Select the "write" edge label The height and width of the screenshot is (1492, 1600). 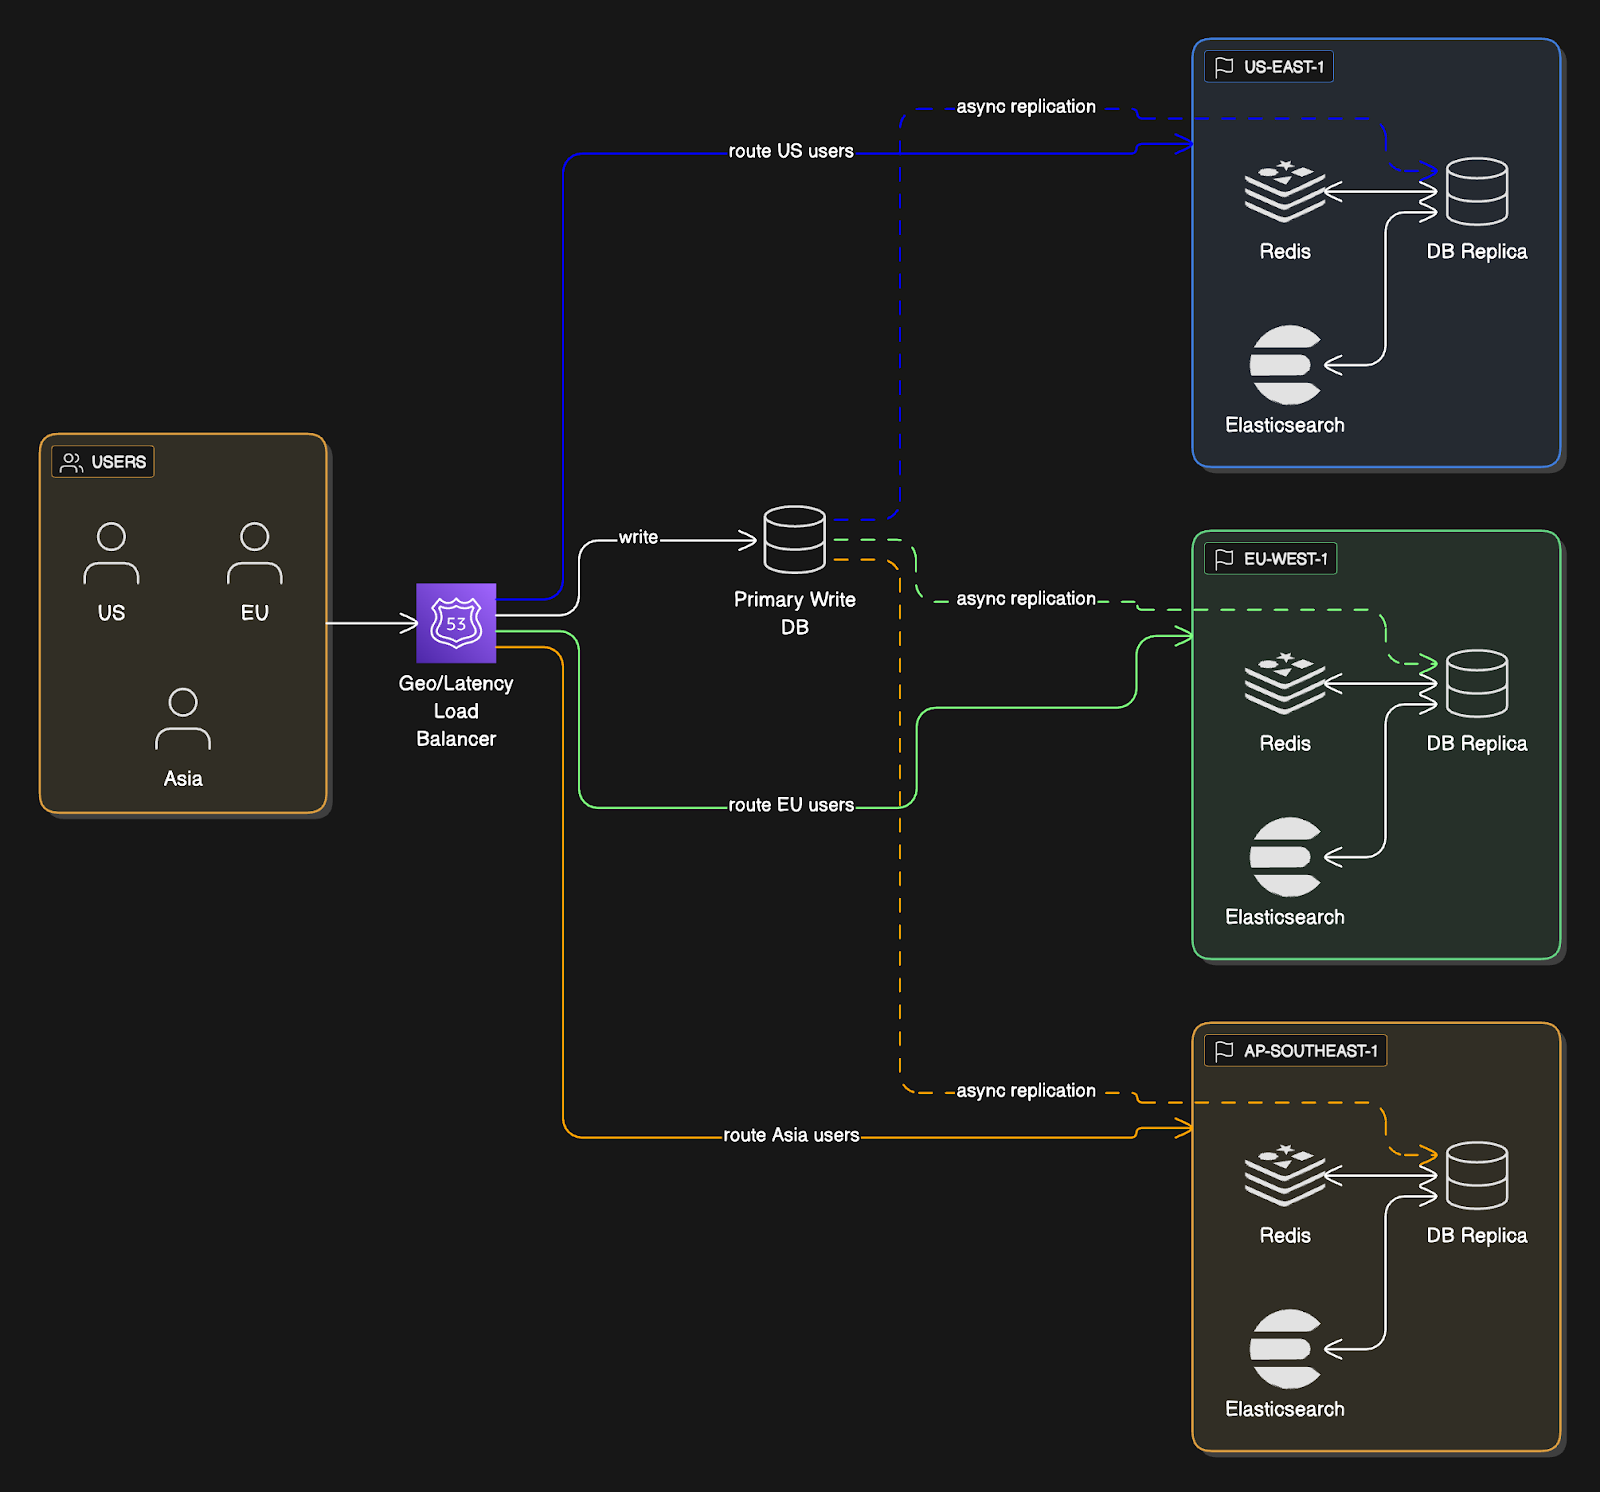(x=638, y=537)
